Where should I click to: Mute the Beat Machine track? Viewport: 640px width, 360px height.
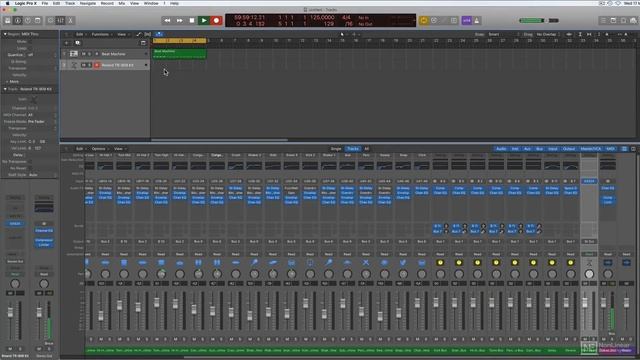pos(84,54)
